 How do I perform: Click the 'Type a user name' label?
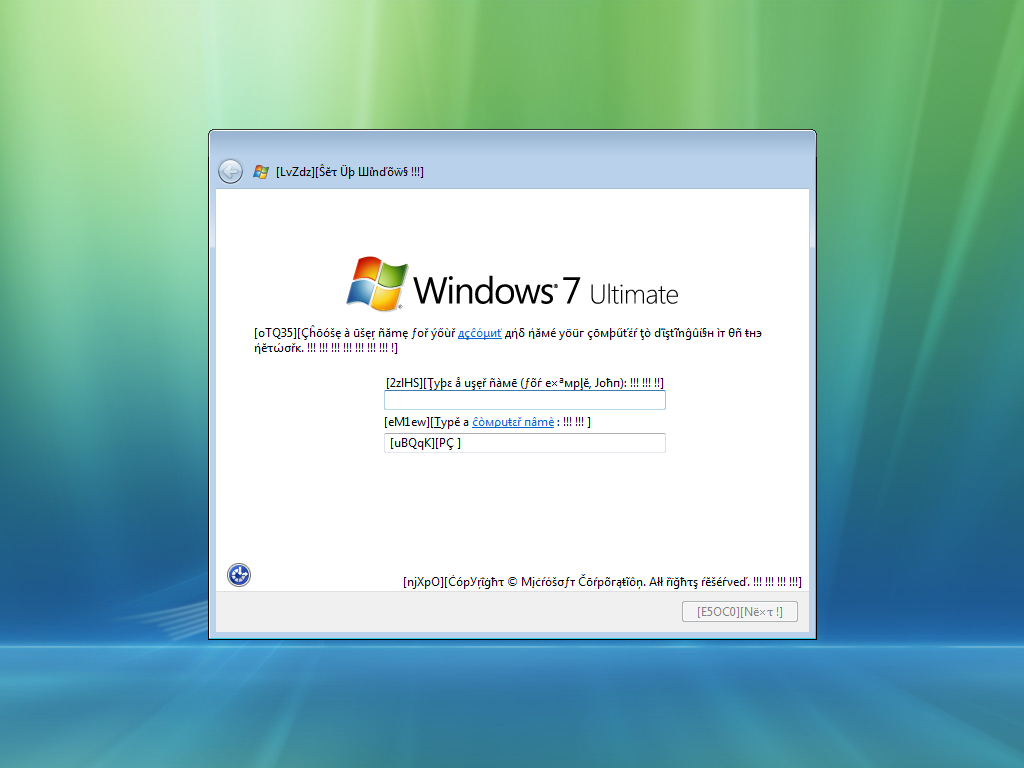(524, 383)
